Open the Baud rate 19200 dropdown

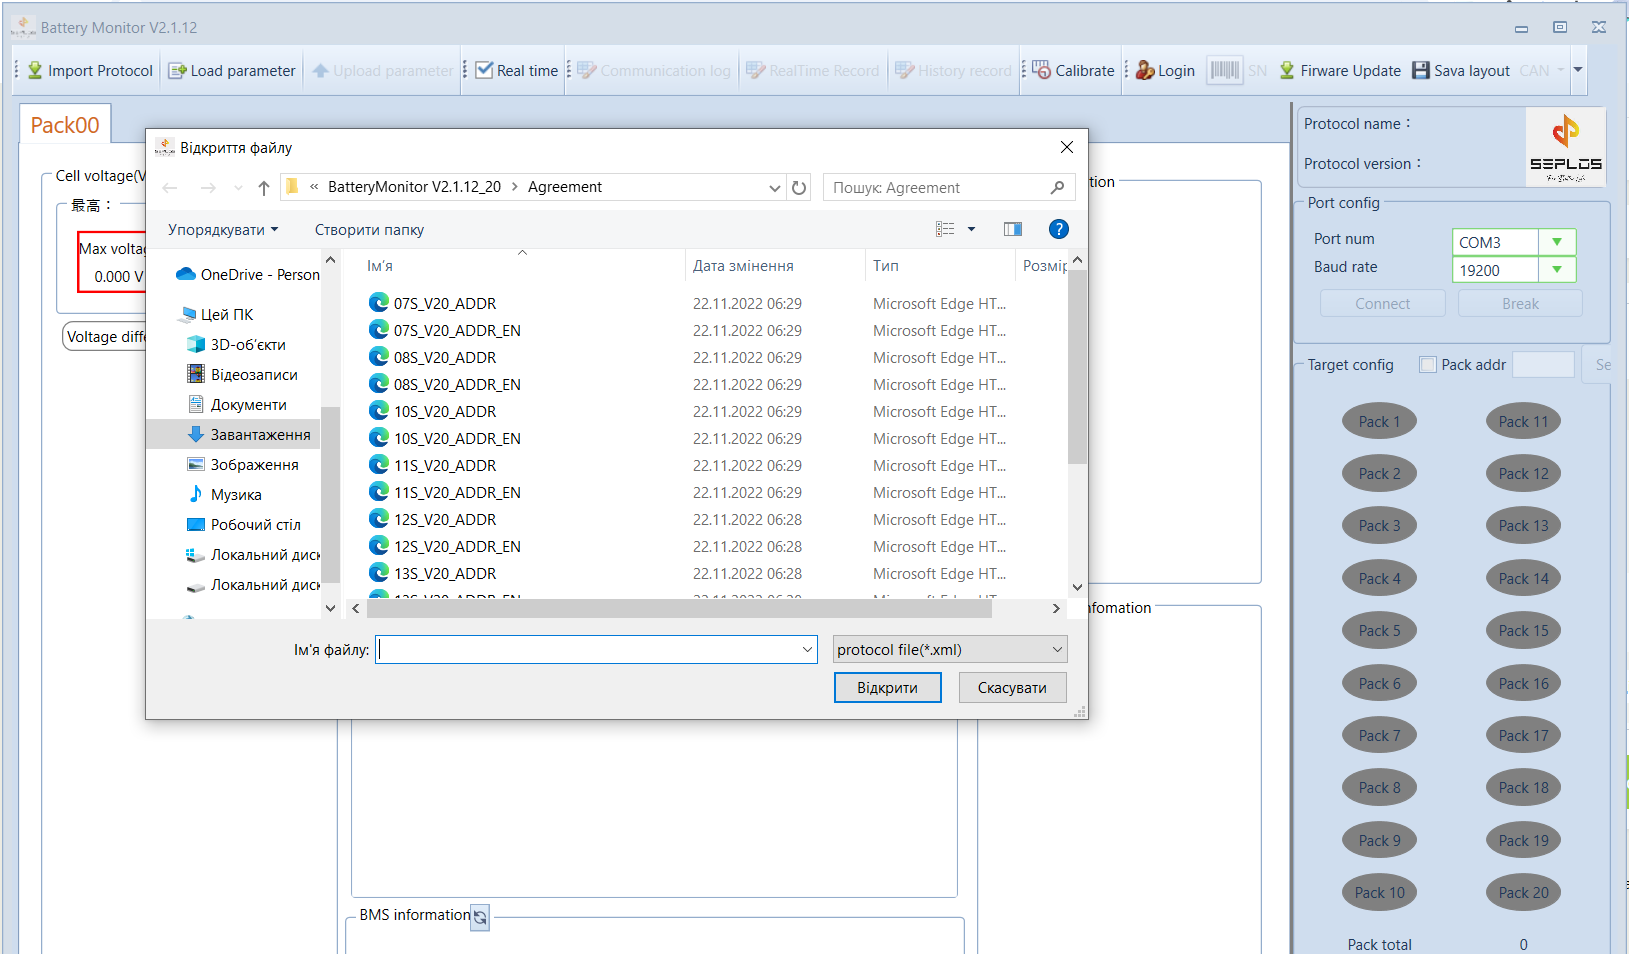click(x=1557, y=270)
